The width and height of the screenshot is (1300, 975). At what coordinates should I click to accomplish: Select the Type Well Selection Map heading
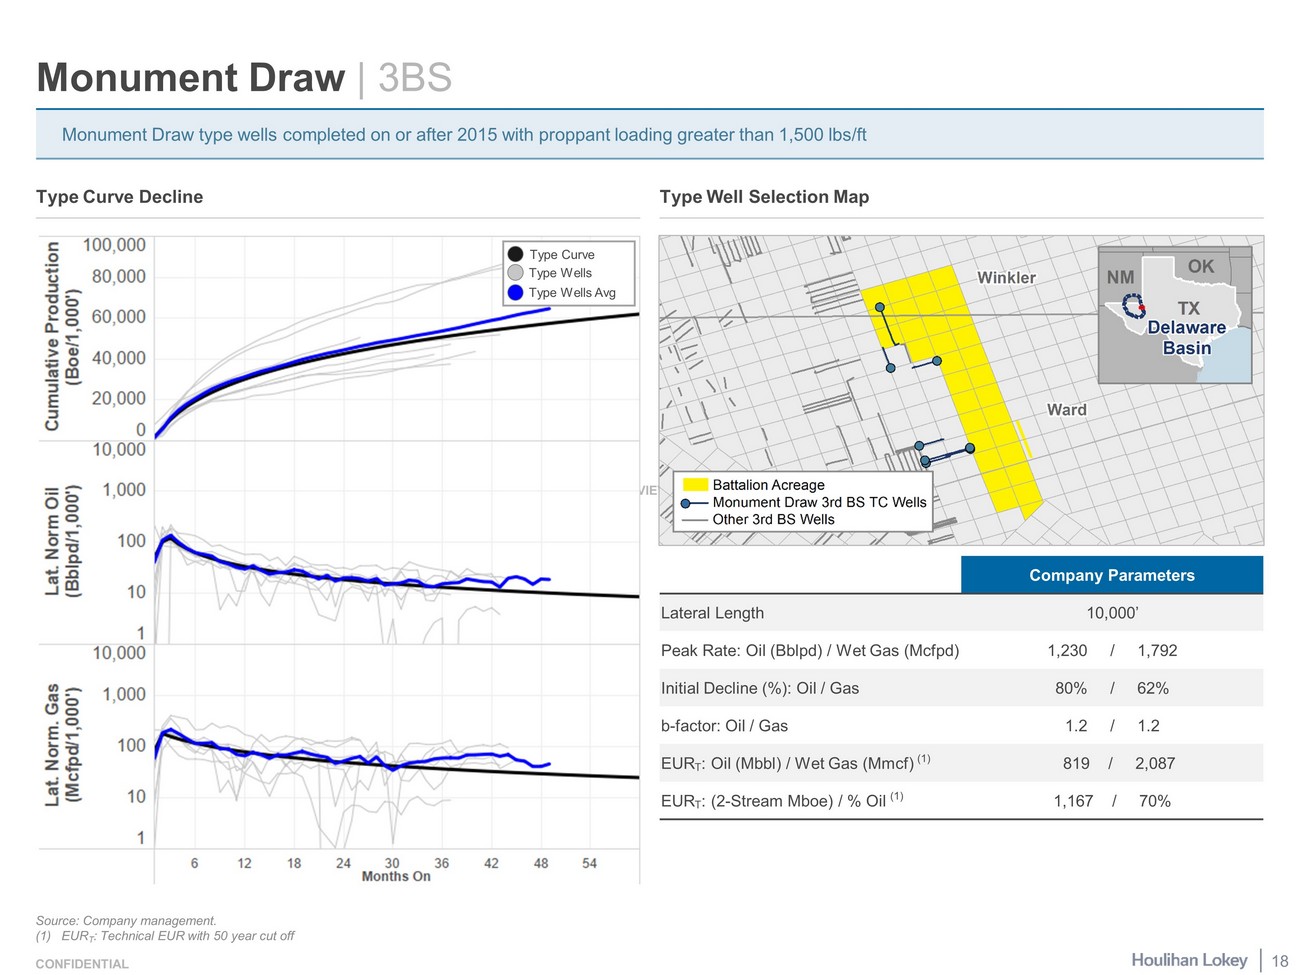pos(764,197)
